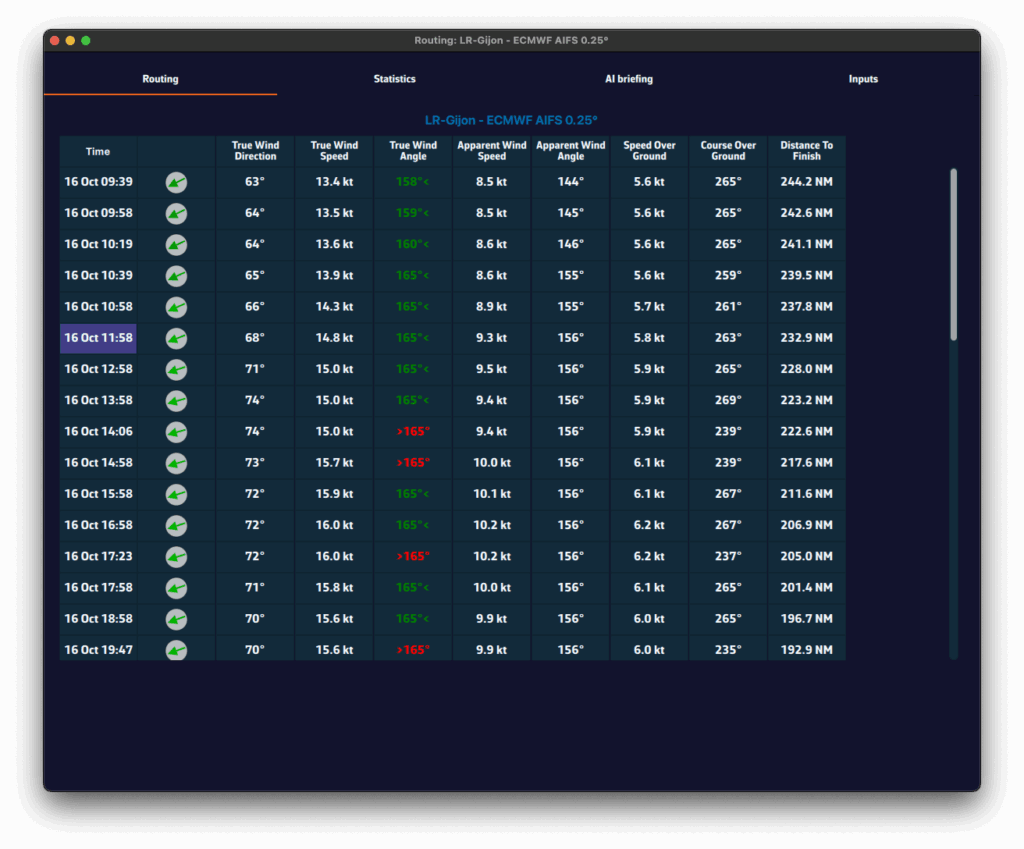Click wind arrow icon for 16 Oct 17:23
The height and width of the screenshot is (849, 1024).
click(176, 556)
